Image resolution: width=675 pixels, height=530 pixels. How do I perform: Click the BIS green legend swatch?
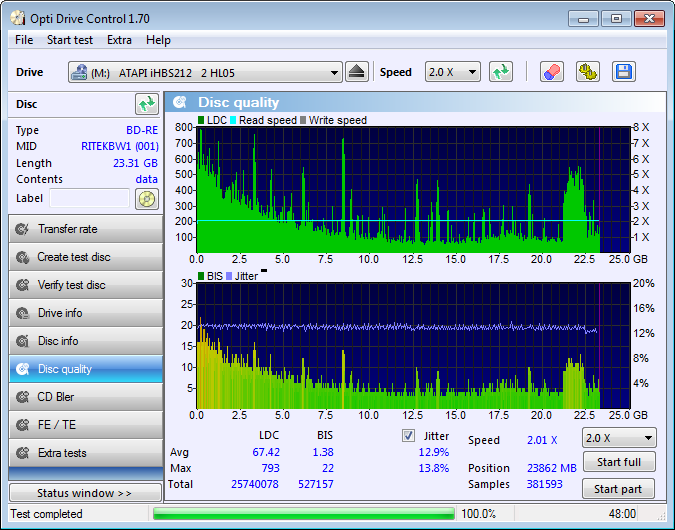tap(201, 276)
